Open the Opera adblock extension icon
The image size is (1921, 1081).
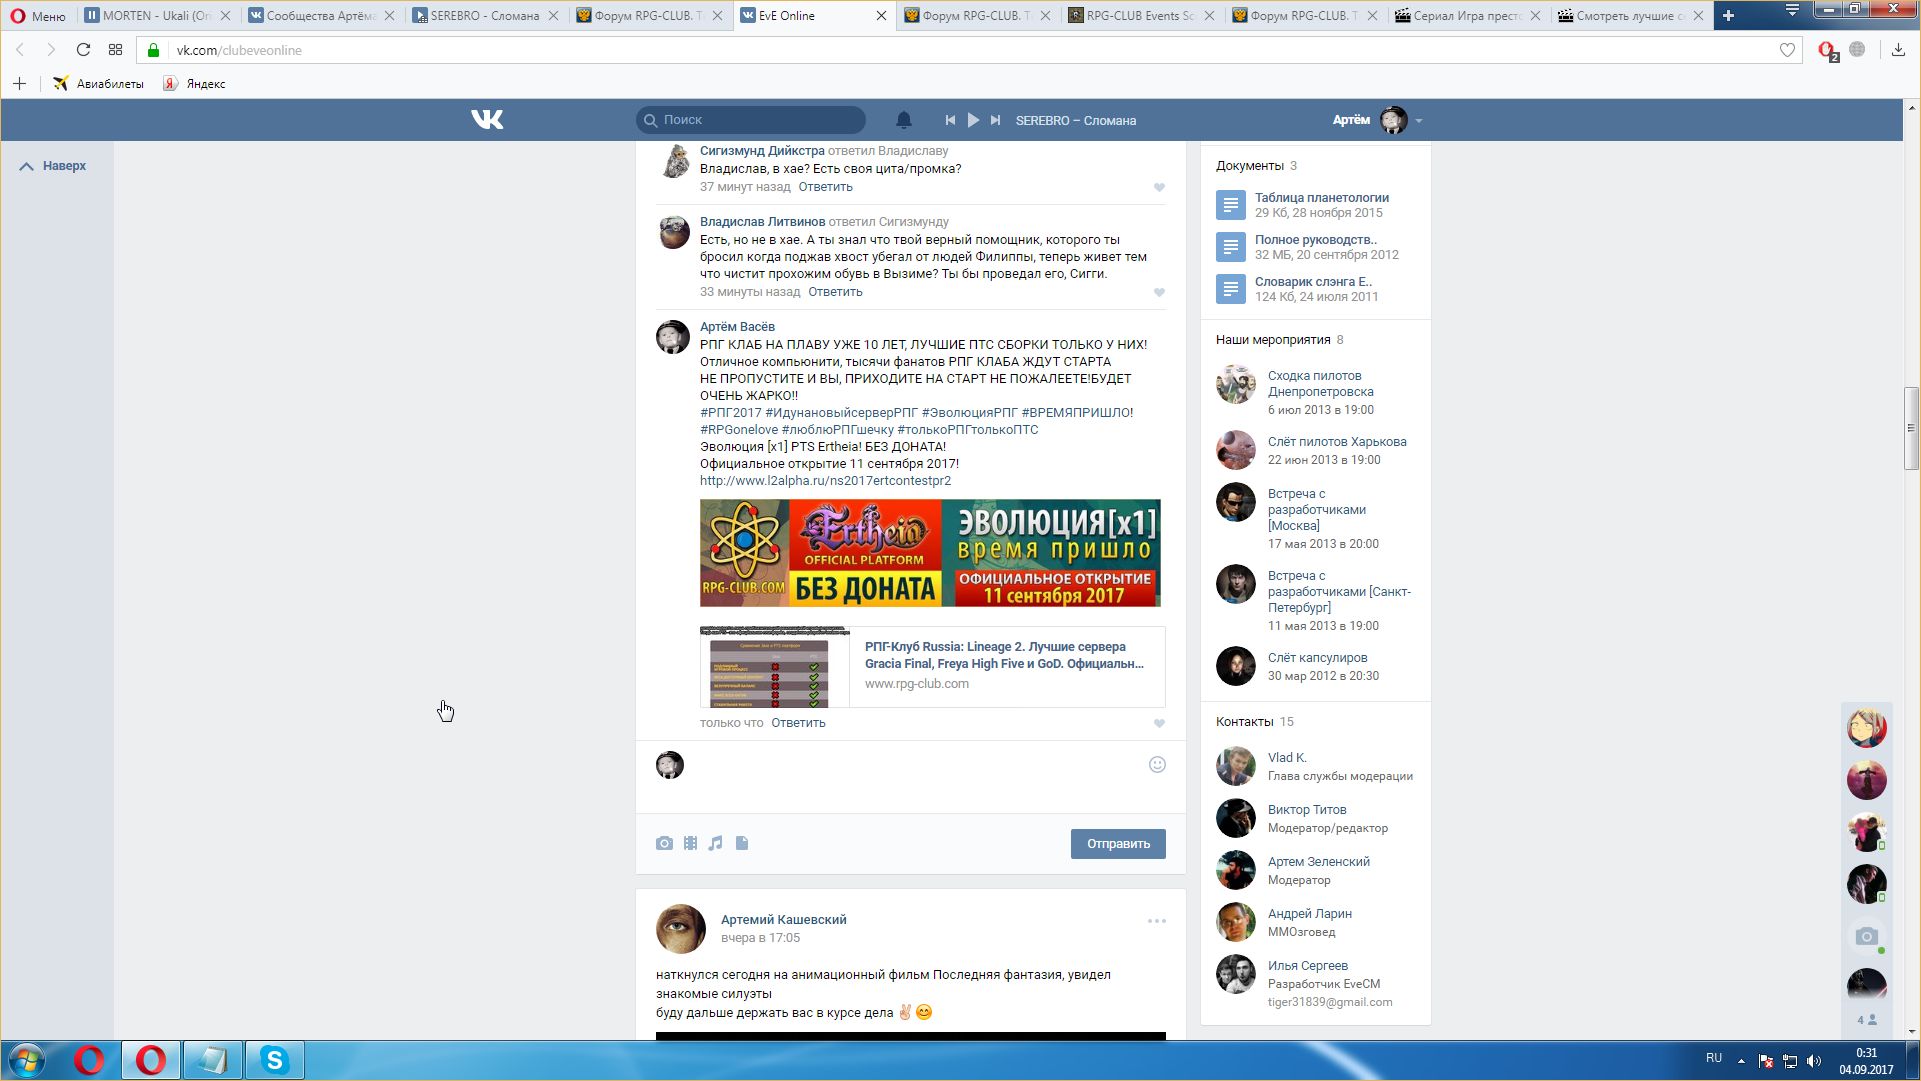(1827, 51)
